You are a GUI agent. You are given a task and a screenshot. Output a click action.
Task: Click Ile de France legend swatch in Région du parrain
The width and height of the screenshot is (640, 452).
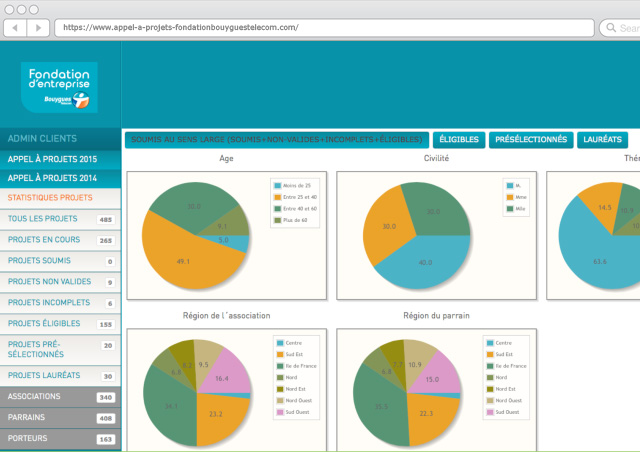pyautogui.click(x=490, y=366)
